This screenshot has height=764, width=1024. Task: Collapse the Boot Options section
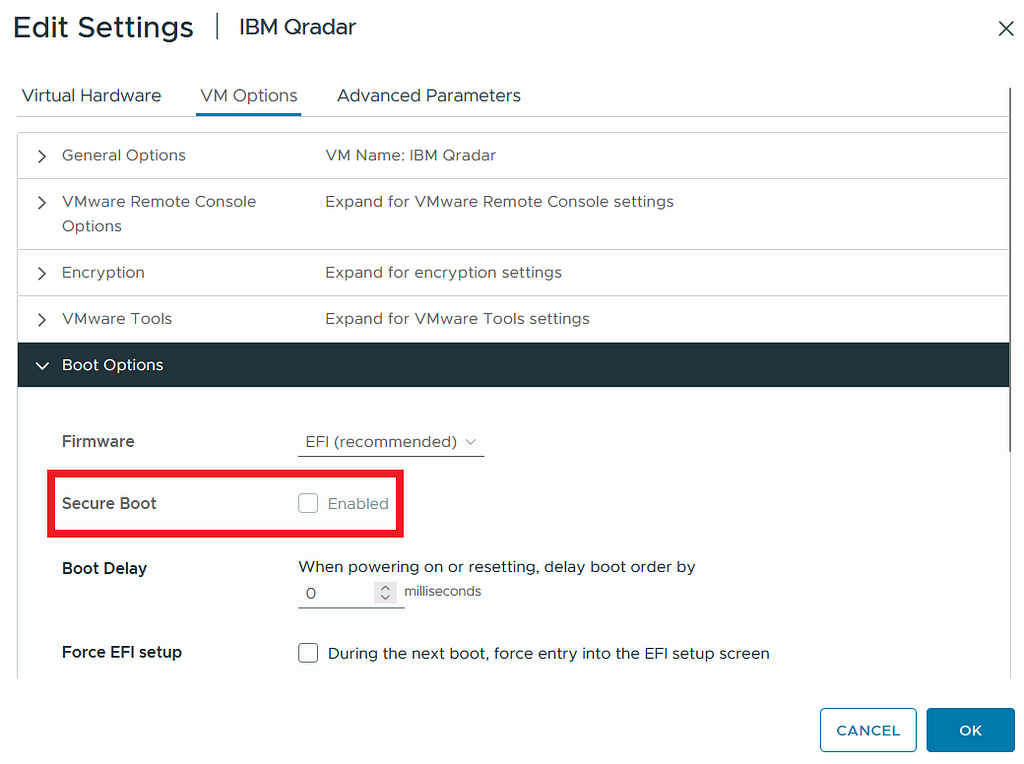pos(42,365)
